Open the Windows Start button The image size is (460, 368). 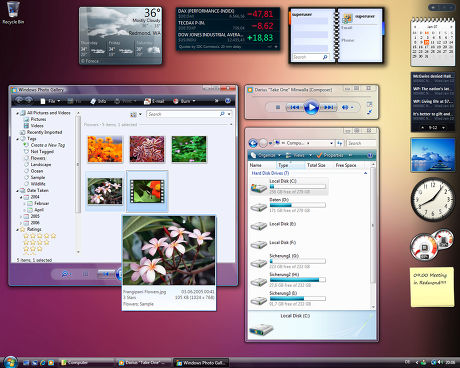10,362
